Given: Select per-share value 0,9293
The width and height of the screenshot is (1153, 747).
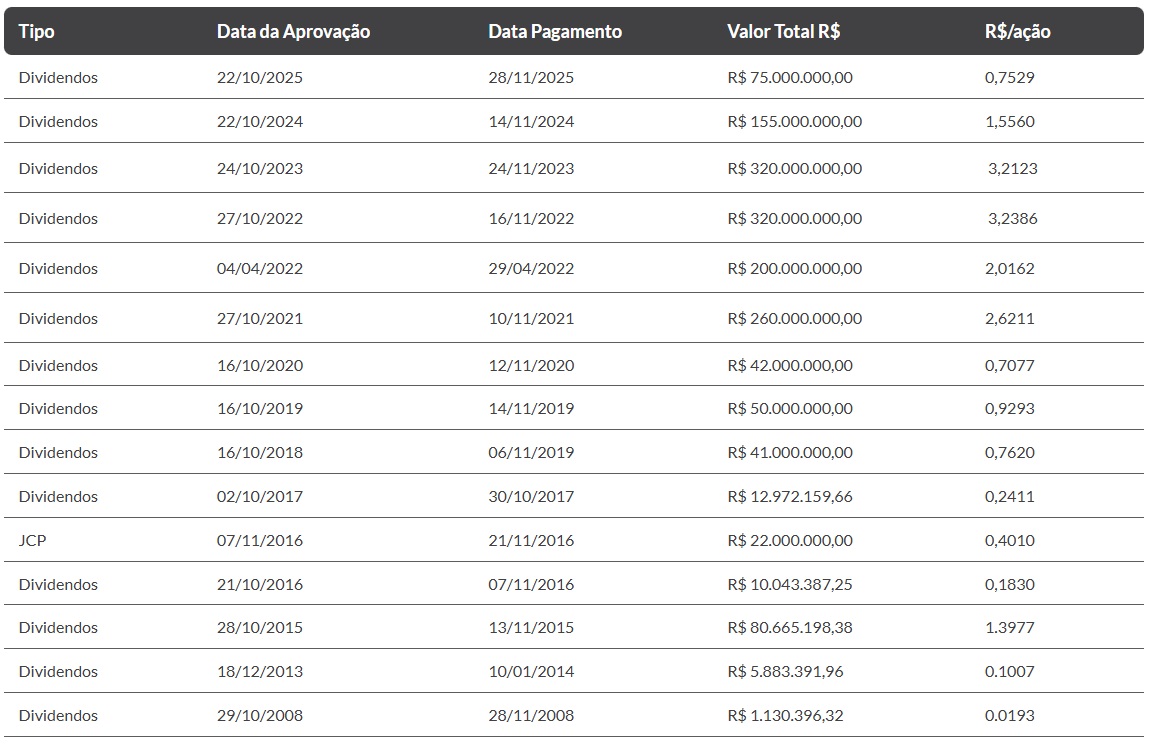Looking at the screenshot, I should pyautogui.click(x=1009, y=408).
